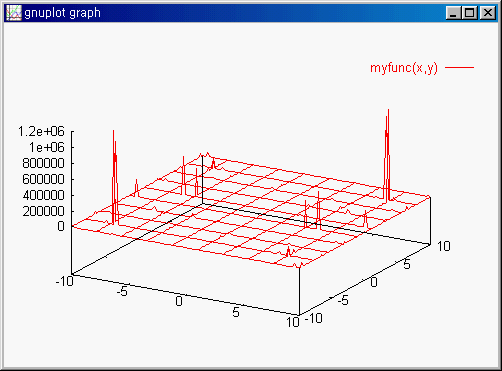The height and width of the screenshot is (371, 502).
Task: Click the gnuplot graph title bar text
Action: (x=62, y=13)
